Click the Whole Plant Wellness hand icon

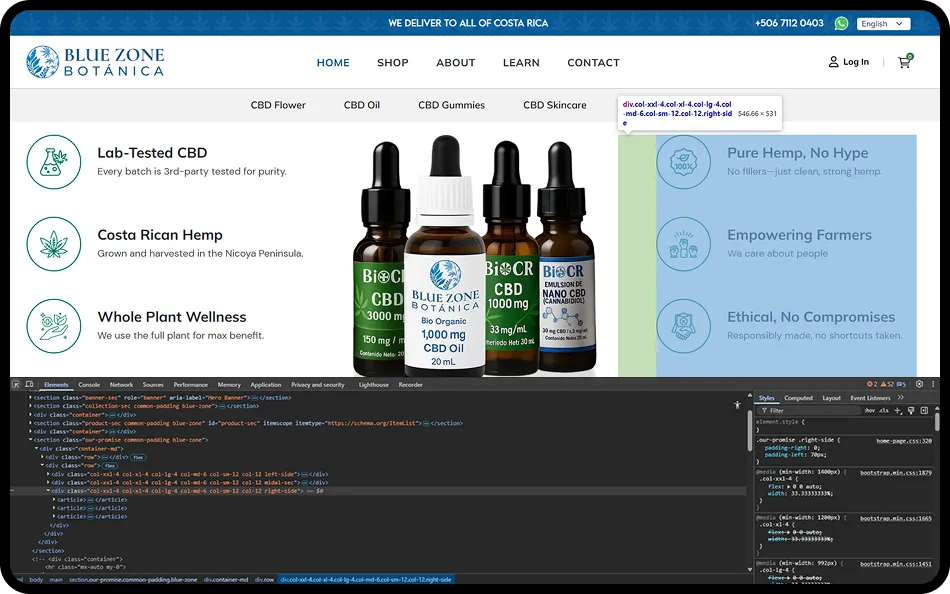pos(53,326)
